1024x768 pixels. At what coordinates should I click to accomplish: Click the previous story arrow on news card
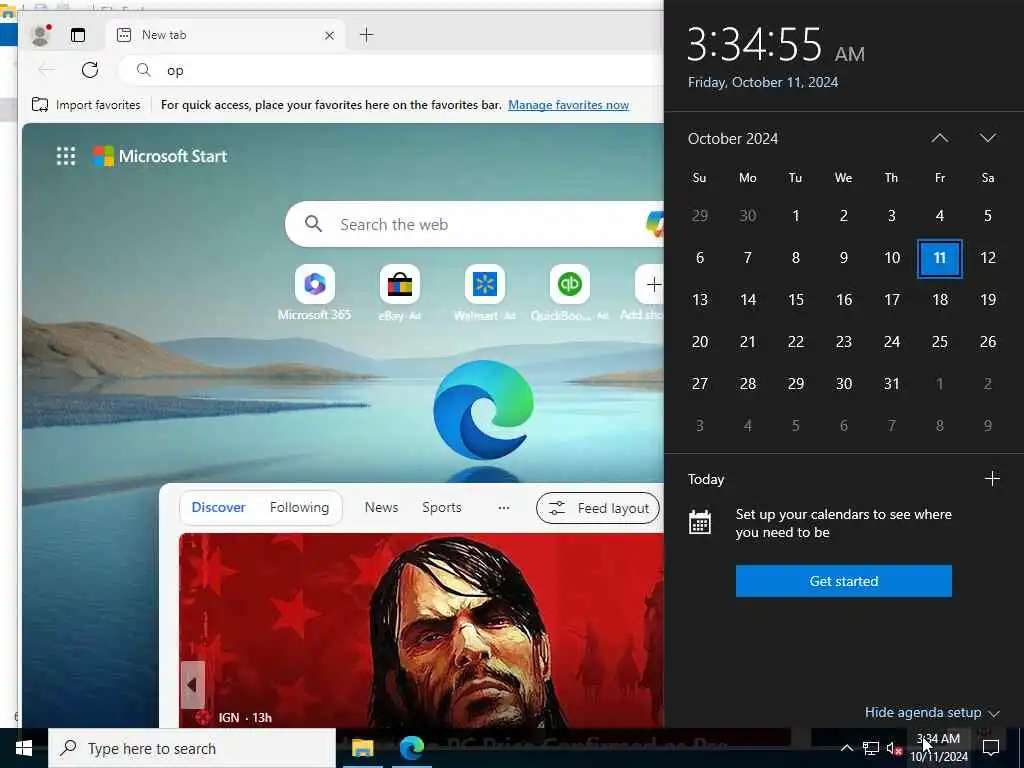193,685
